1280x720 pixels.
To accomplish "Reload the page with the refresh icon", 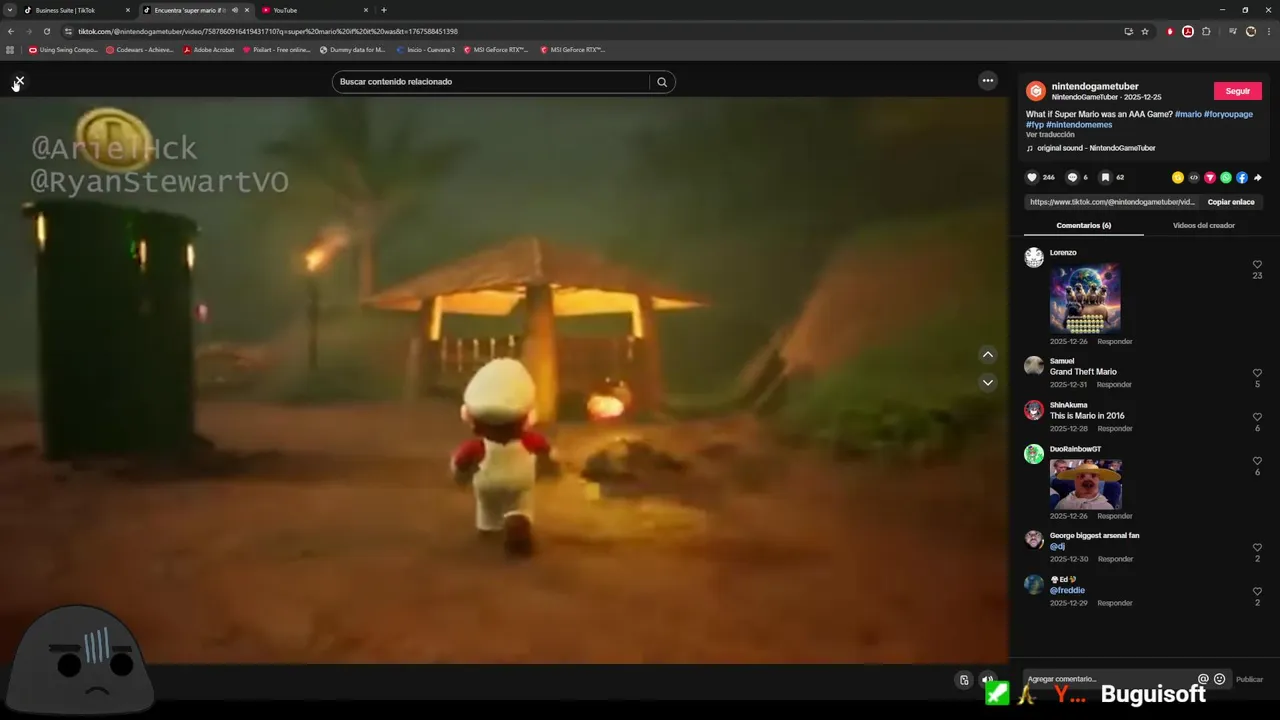I will (46, 31).
